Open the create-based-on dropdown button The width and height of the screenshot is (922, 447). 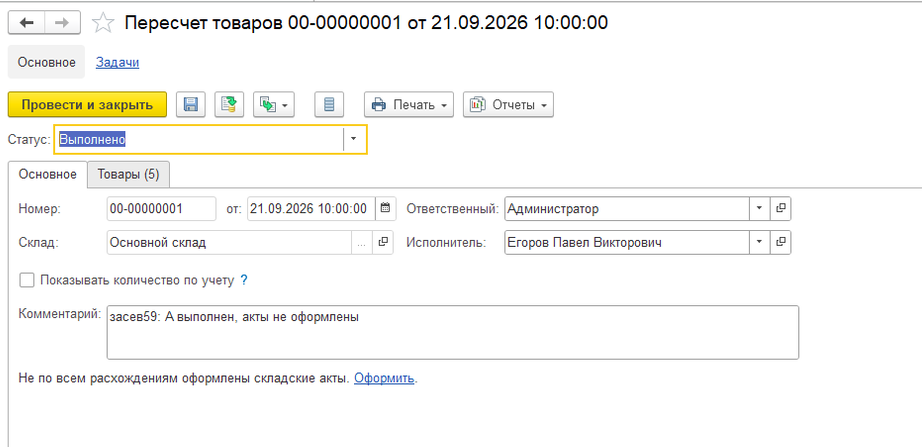click(x=273, y=105)
